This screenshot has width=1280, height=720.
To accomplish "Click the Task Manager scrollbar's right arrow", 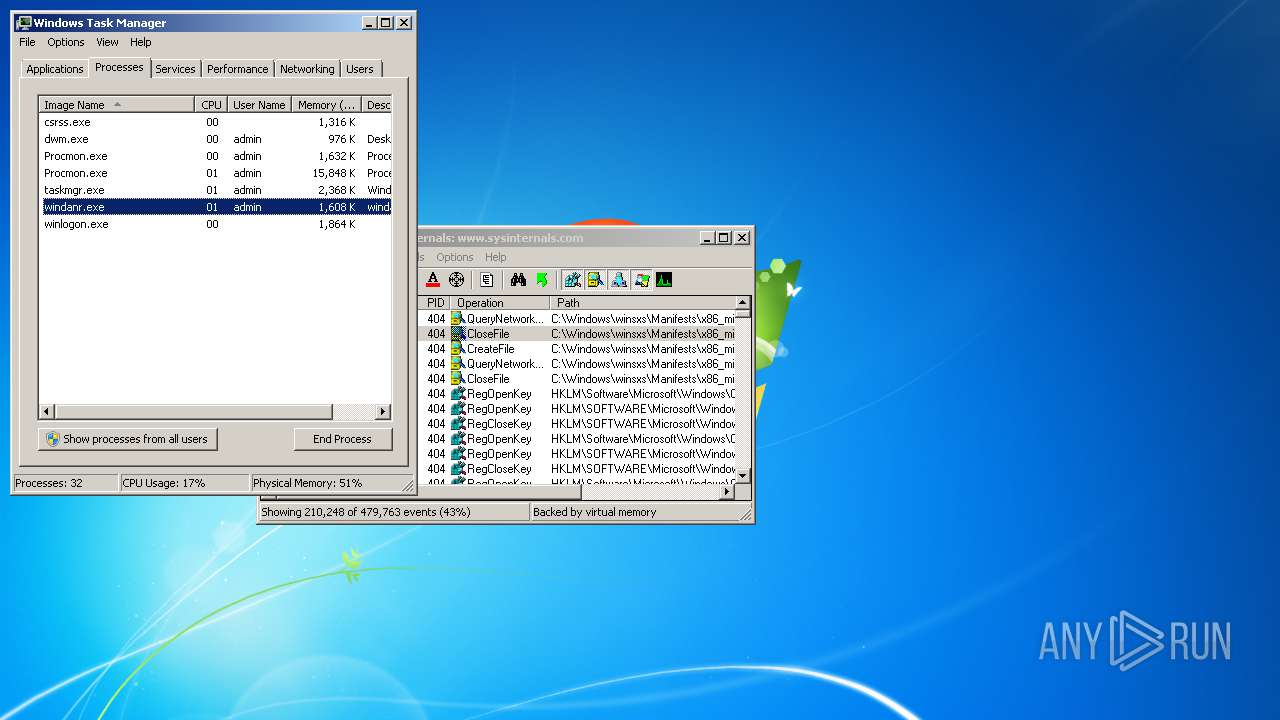I will pos(383,412).
